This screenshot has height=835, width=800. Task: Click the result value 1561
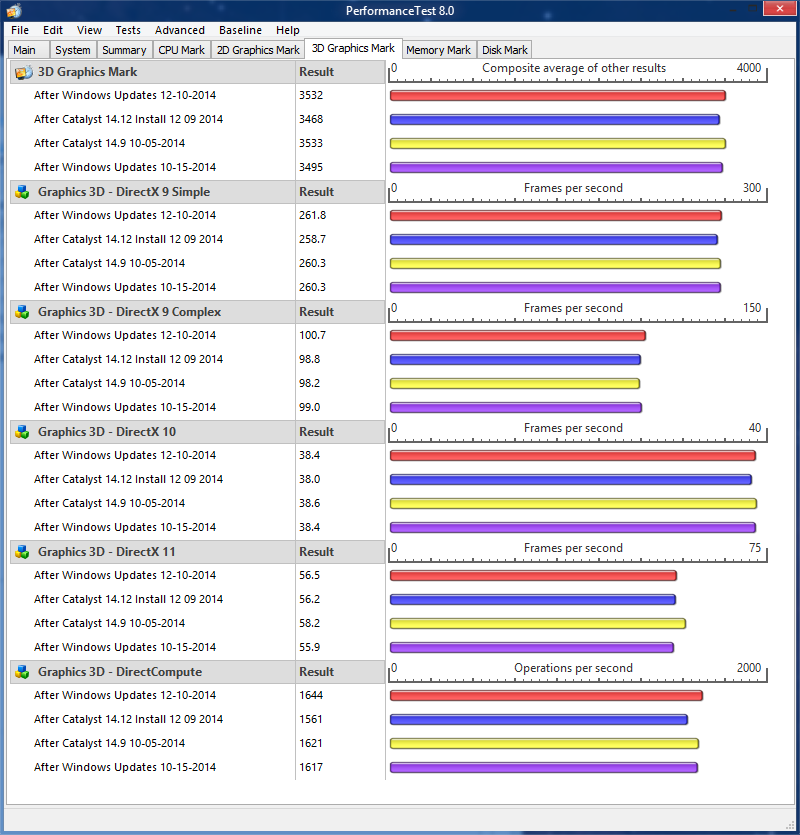(x=311, y=719)
